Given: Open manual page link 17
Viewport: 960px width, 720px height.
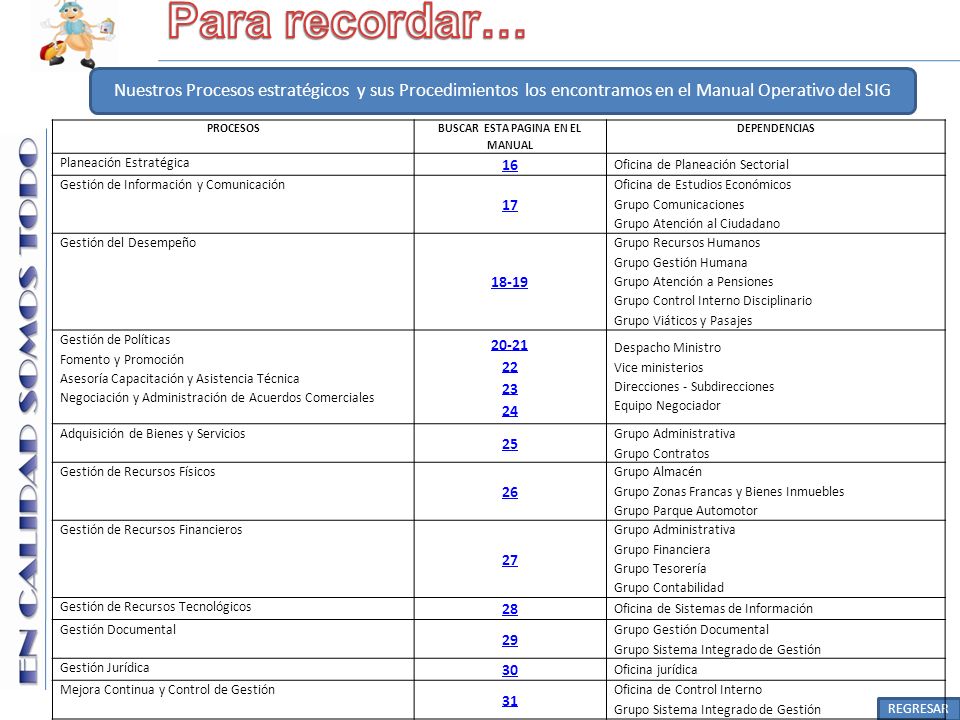Looking at the screenshot, I should 509,205.
